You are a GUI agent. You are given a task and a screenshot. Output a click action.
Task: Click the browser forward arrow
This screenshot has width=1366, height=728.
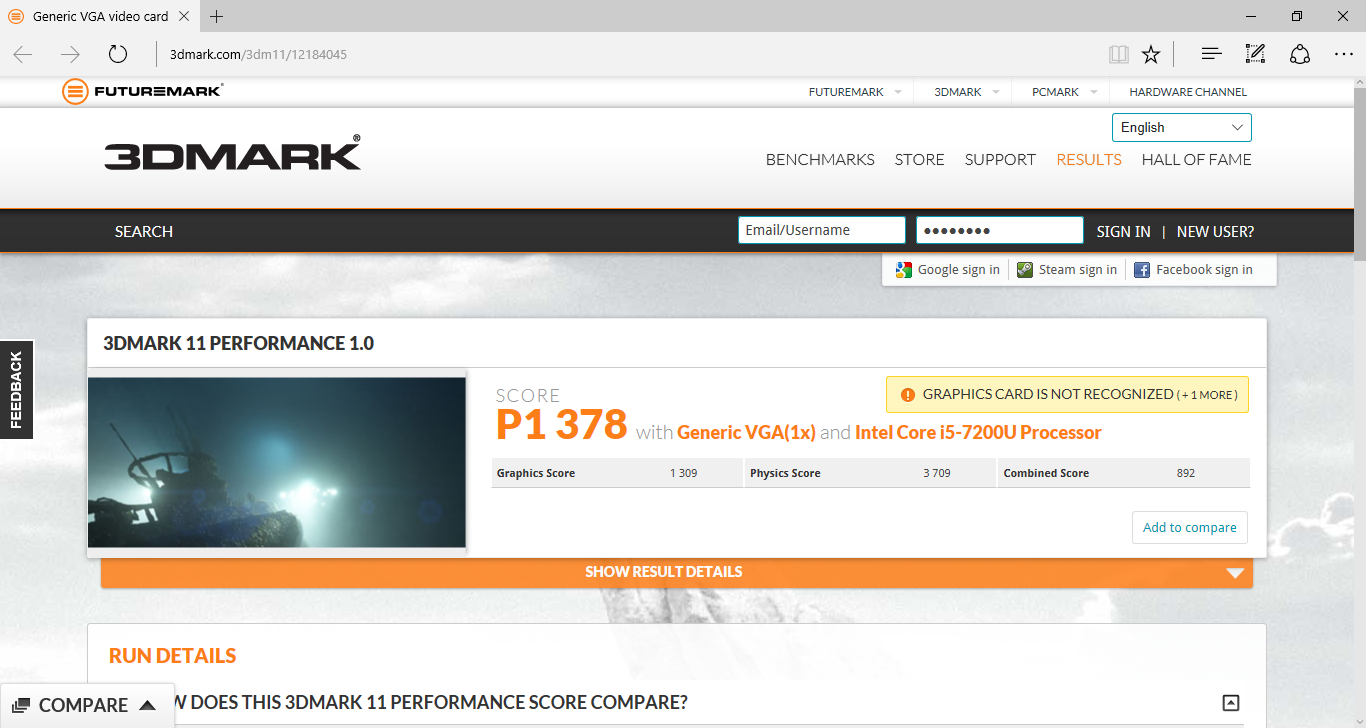pyautogui.click(x=70, y=54)
